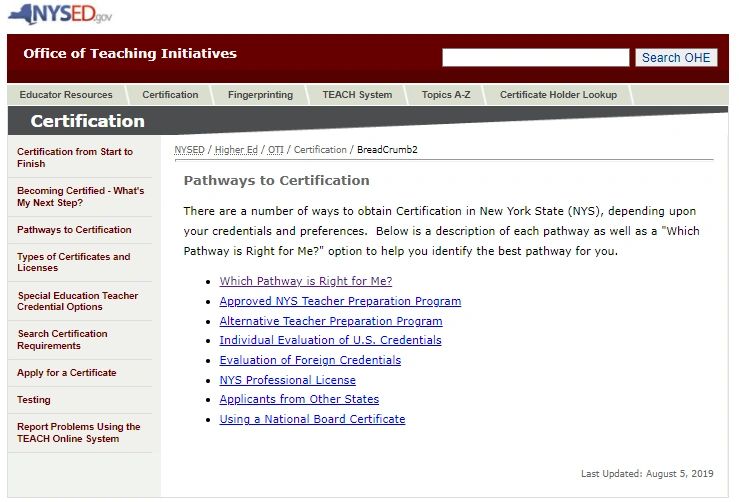
Task: Open Using a National Board Certificate link
Action: pos(312,419)
